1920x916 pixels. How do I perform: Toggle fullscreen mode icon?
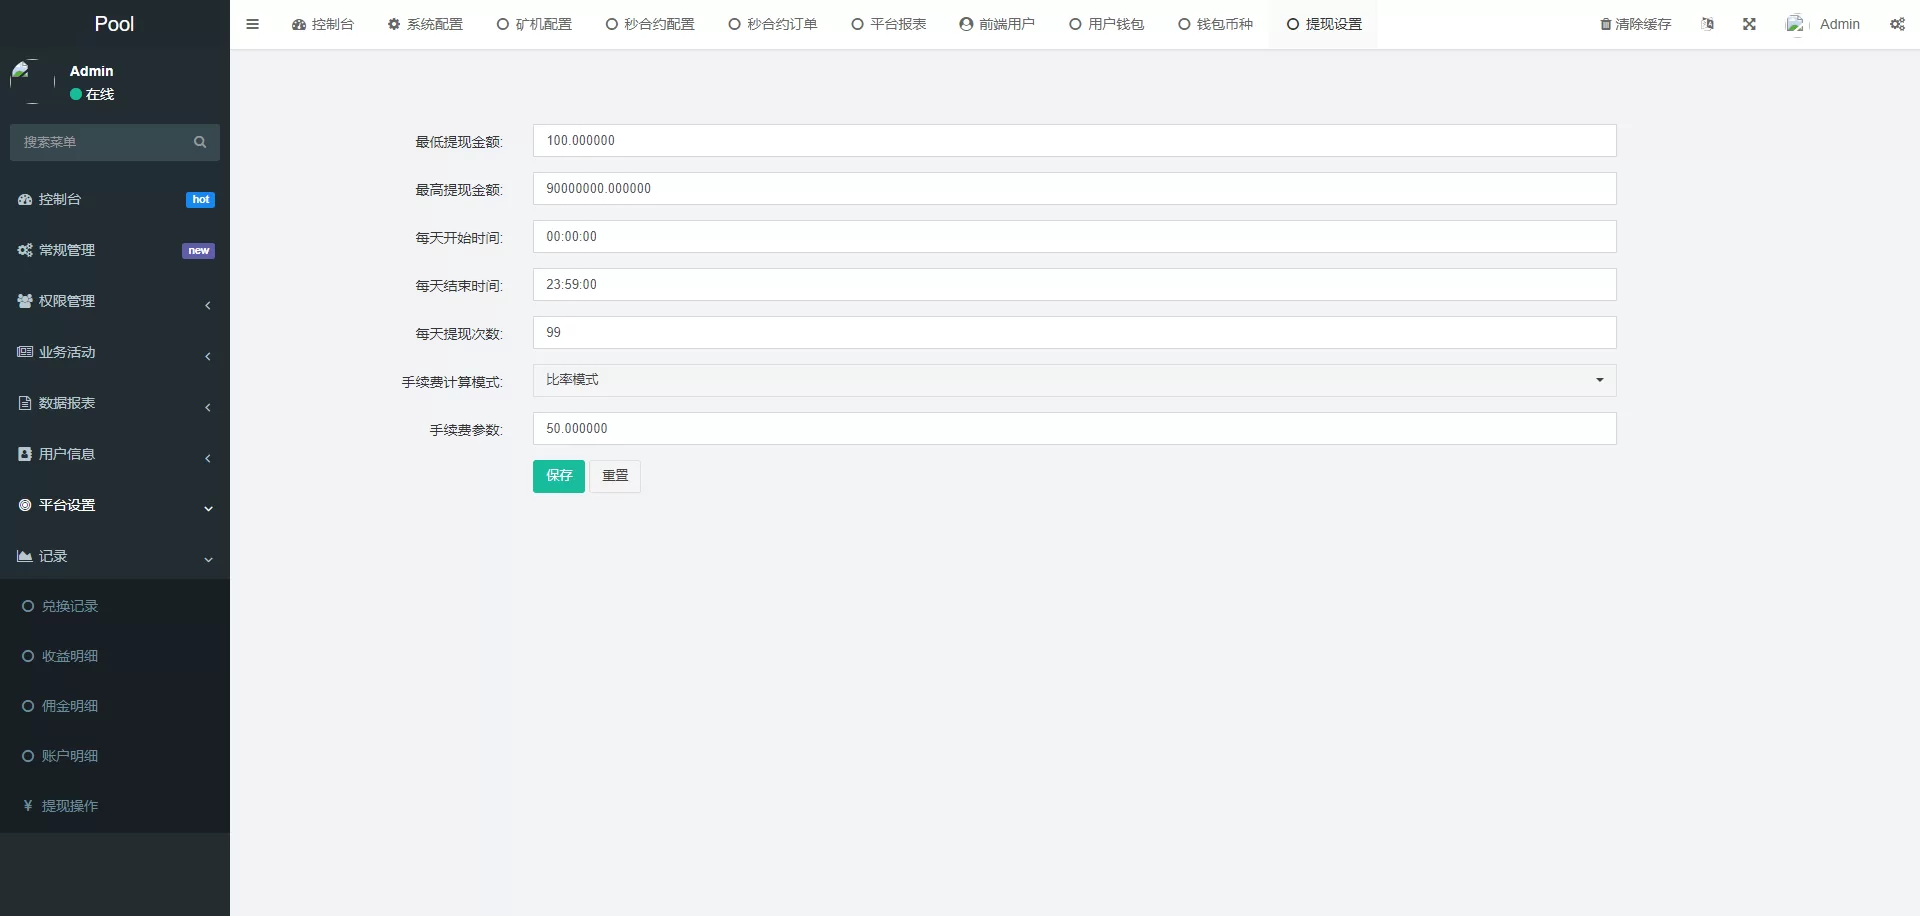pos(1749,24)
